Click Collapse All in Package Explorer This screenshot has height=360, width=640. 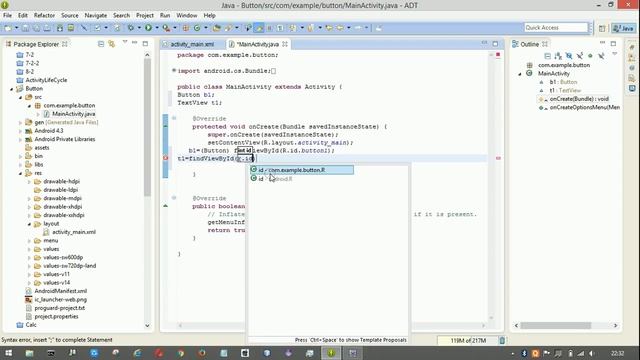tap(101, 44)
